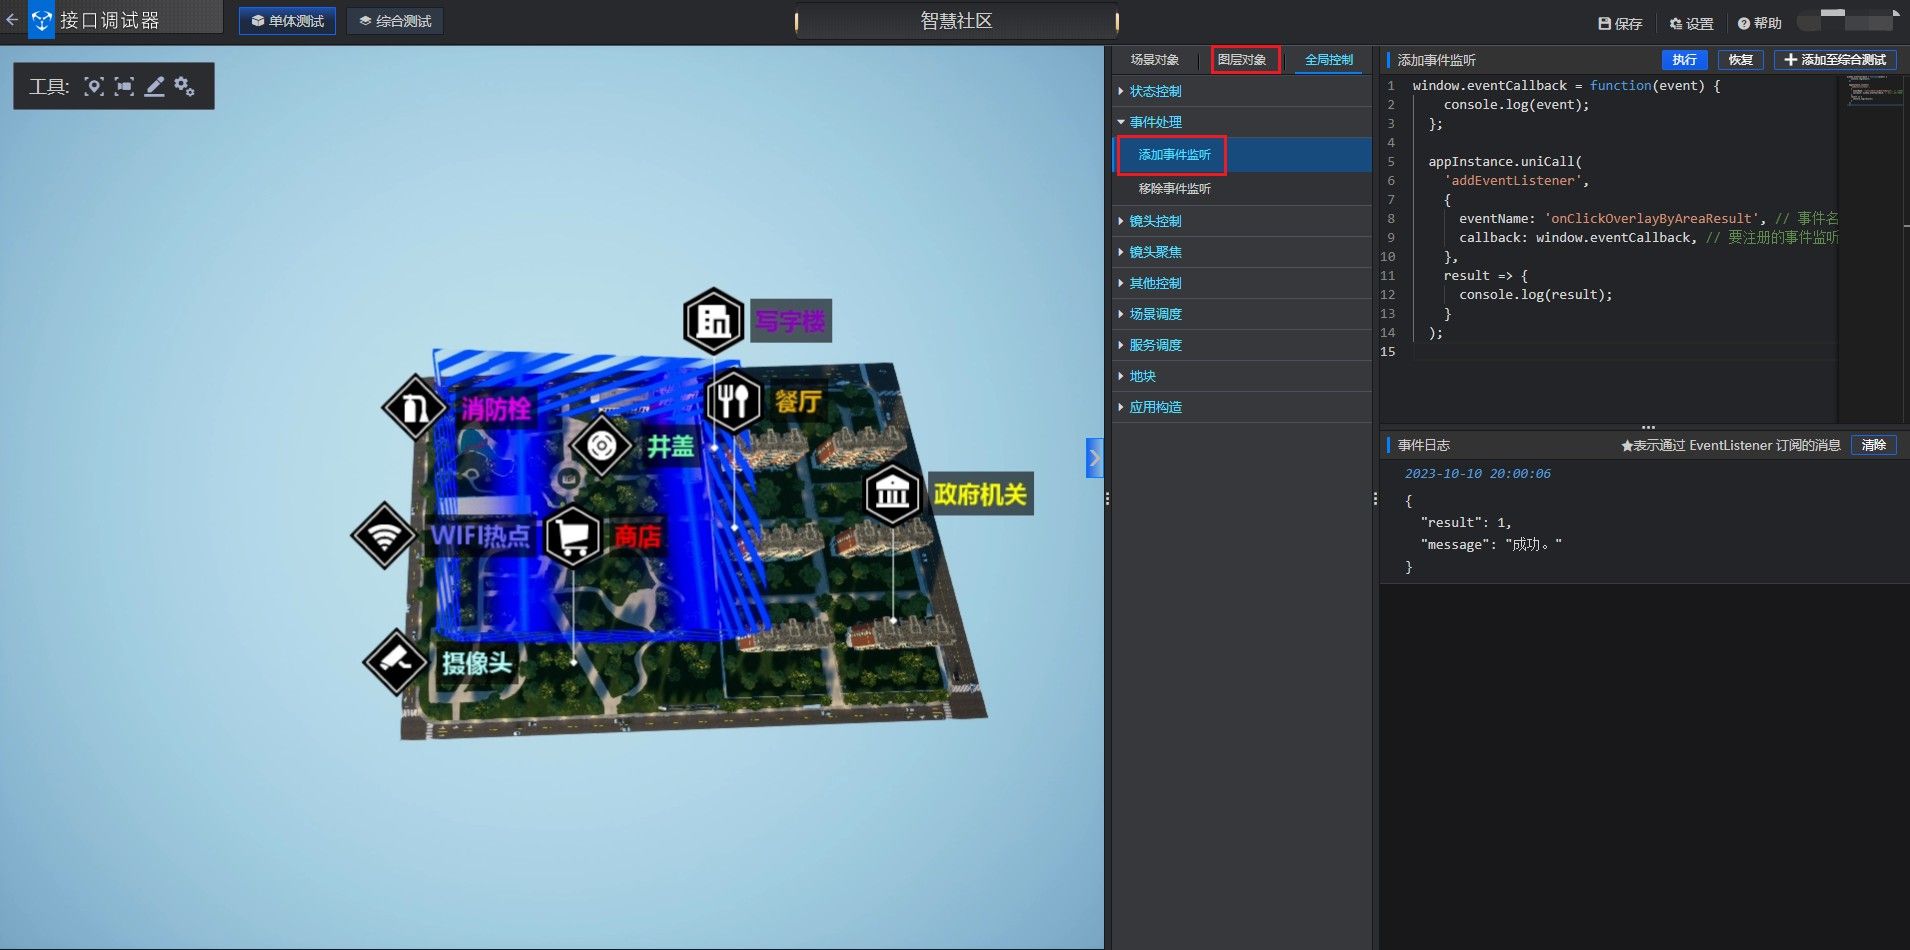Select the camera capture tool icon

tap(124, 87)
